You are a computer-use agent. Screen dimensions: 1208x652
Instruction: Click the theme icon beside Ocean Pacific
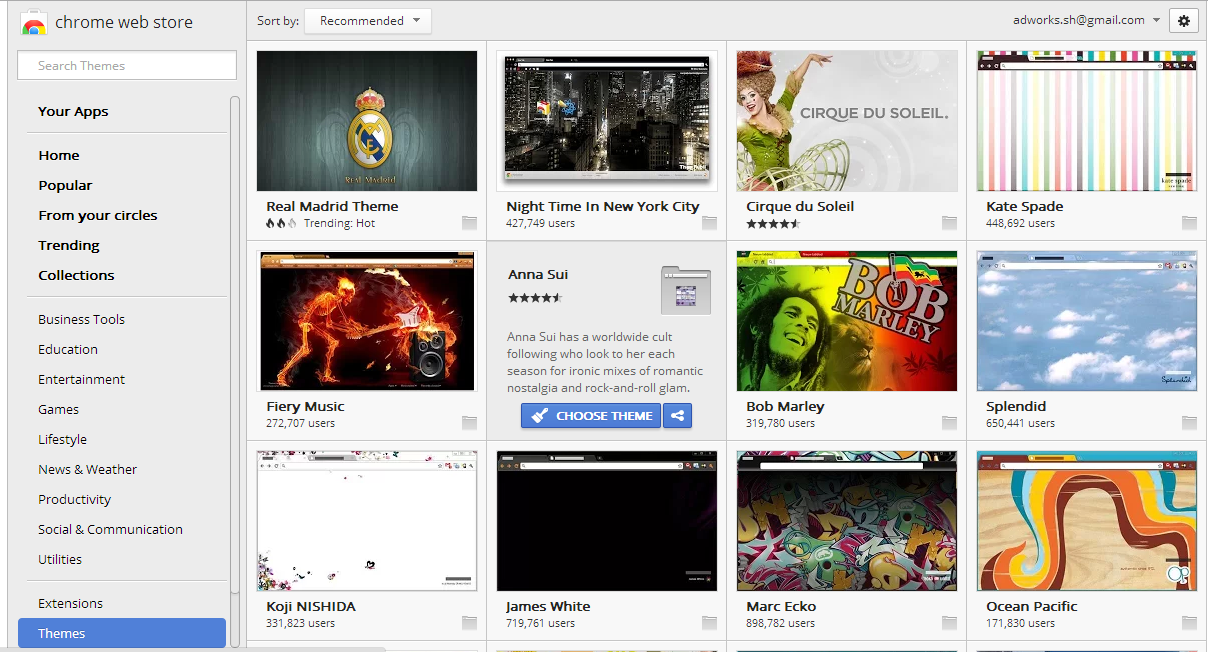(1190, 623)
